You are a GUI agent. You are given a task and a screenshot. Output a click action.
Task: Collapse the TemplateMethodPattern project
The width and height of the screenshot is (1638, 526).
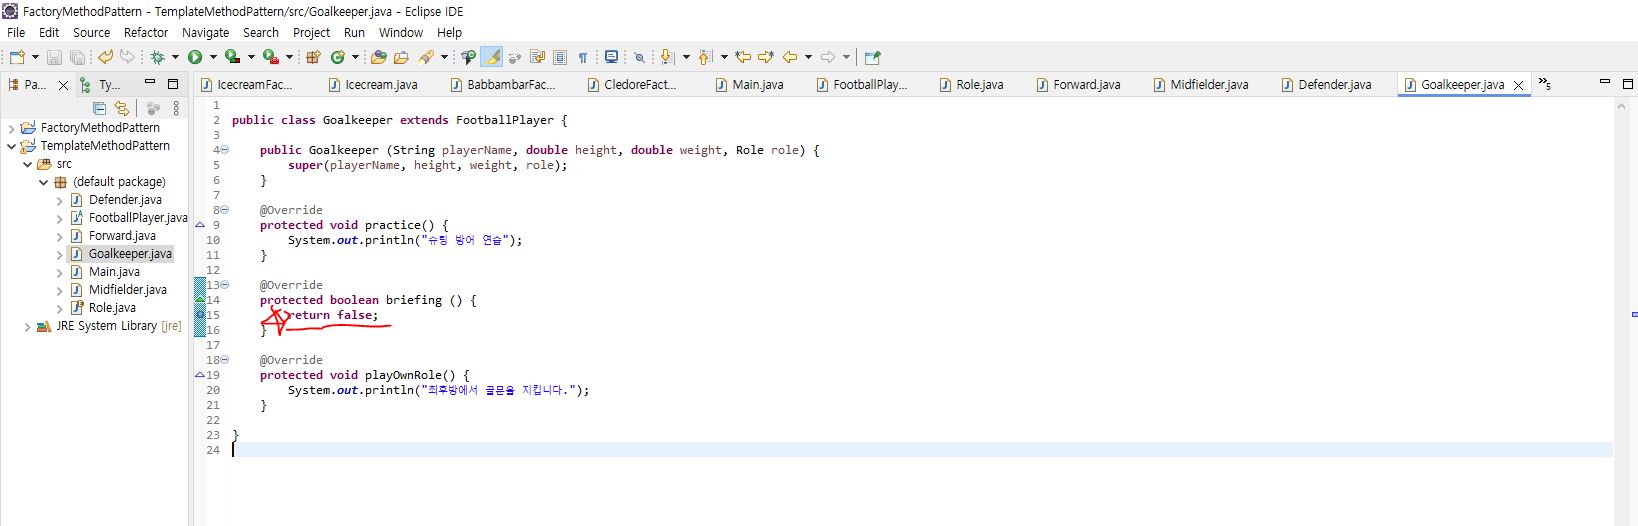coord(11,146)
